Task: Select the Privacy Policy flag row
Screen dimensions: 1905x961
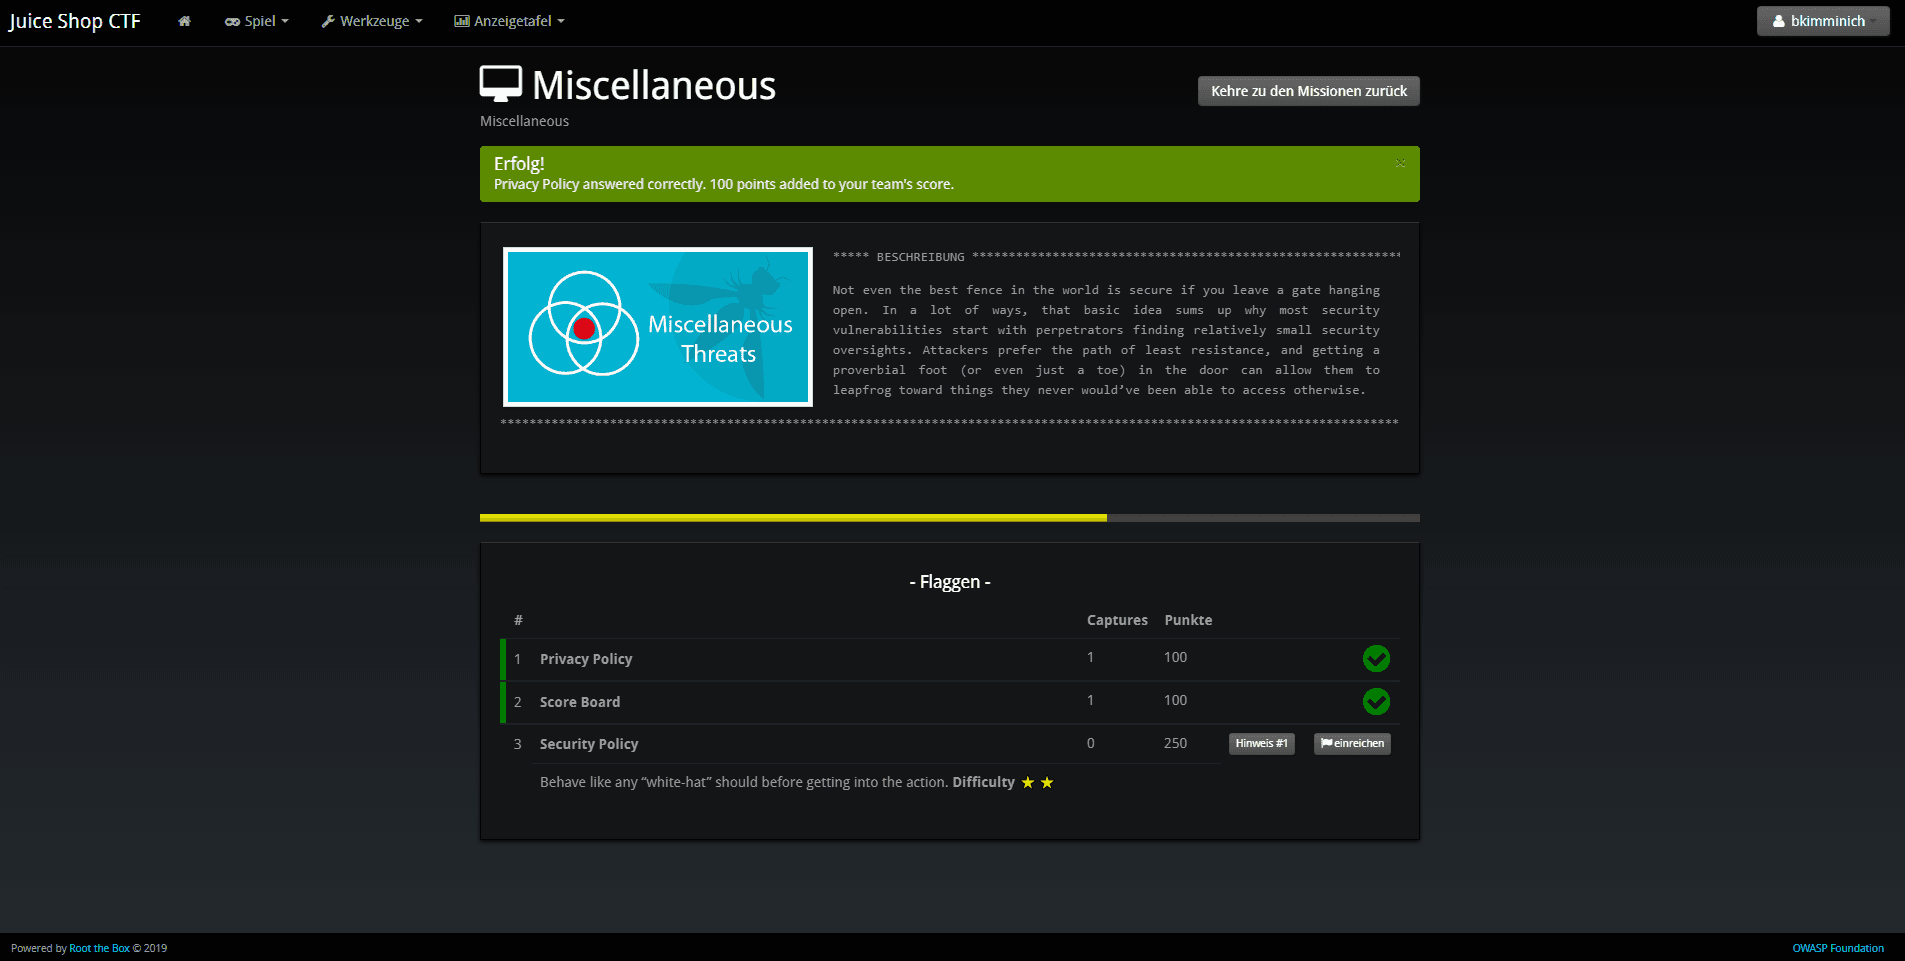Action: click(950, 659)
